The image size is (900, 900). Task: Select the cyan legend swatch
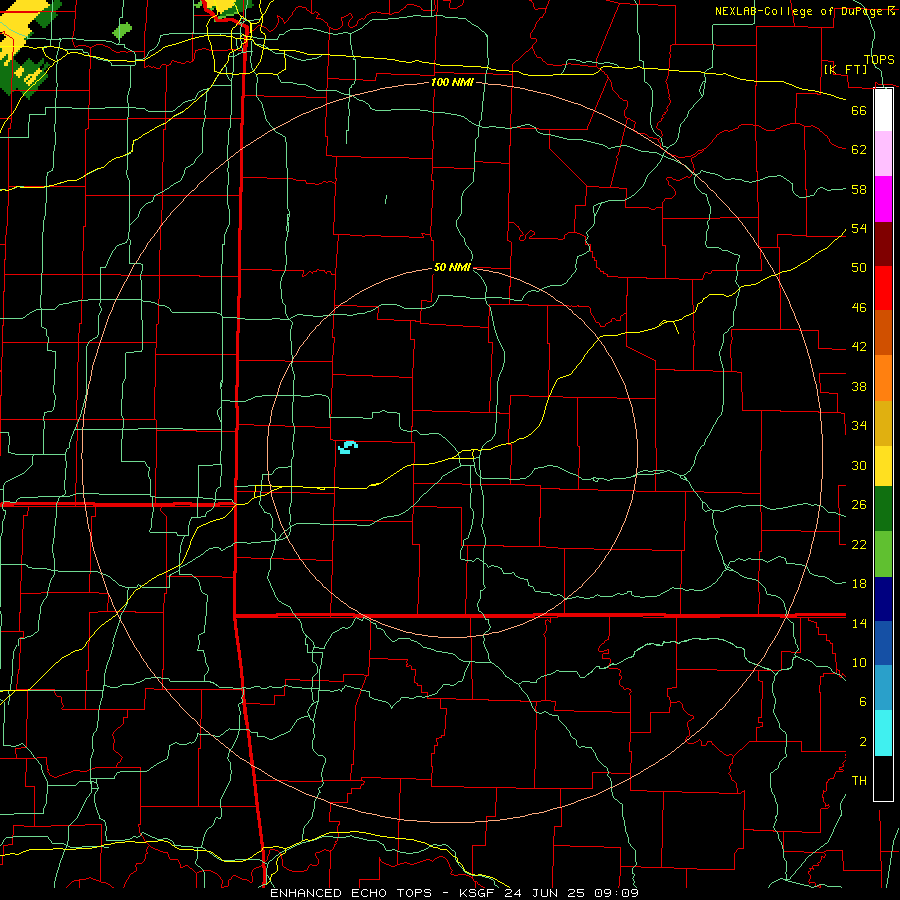click(x=883, y=733)
